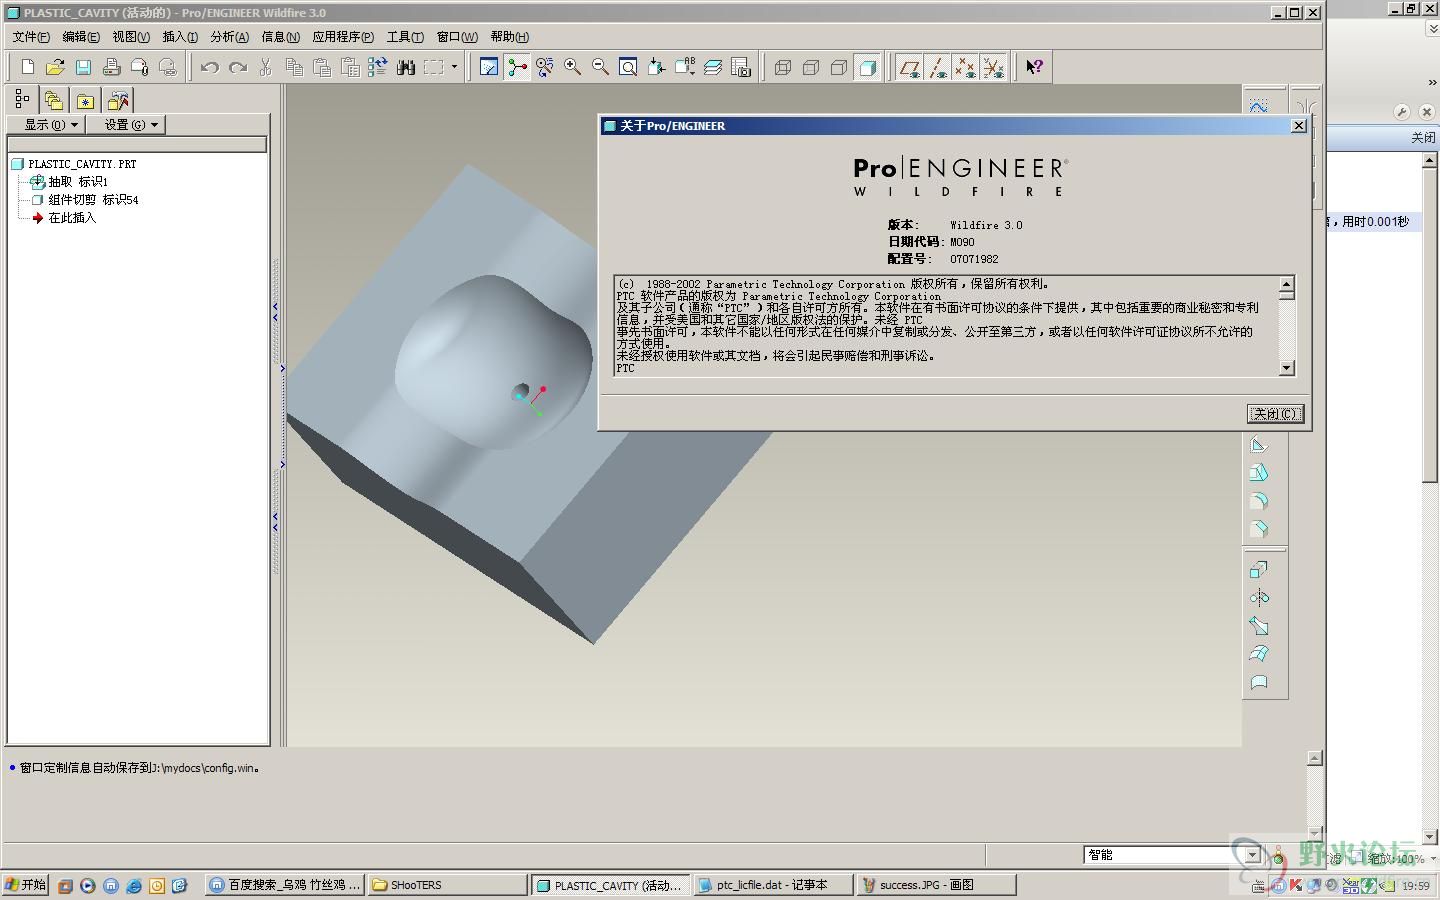Open the saved view list dropdown

click(685, 67)
